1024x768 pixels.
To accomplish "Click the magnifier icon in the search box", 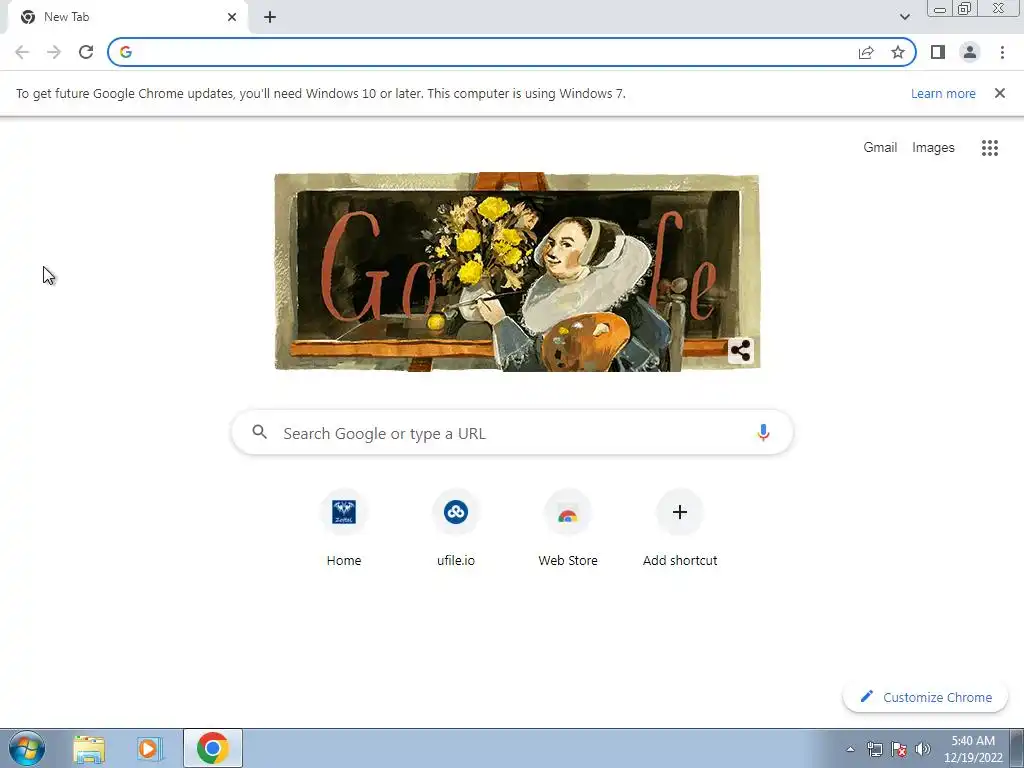I will click(259, 432).
